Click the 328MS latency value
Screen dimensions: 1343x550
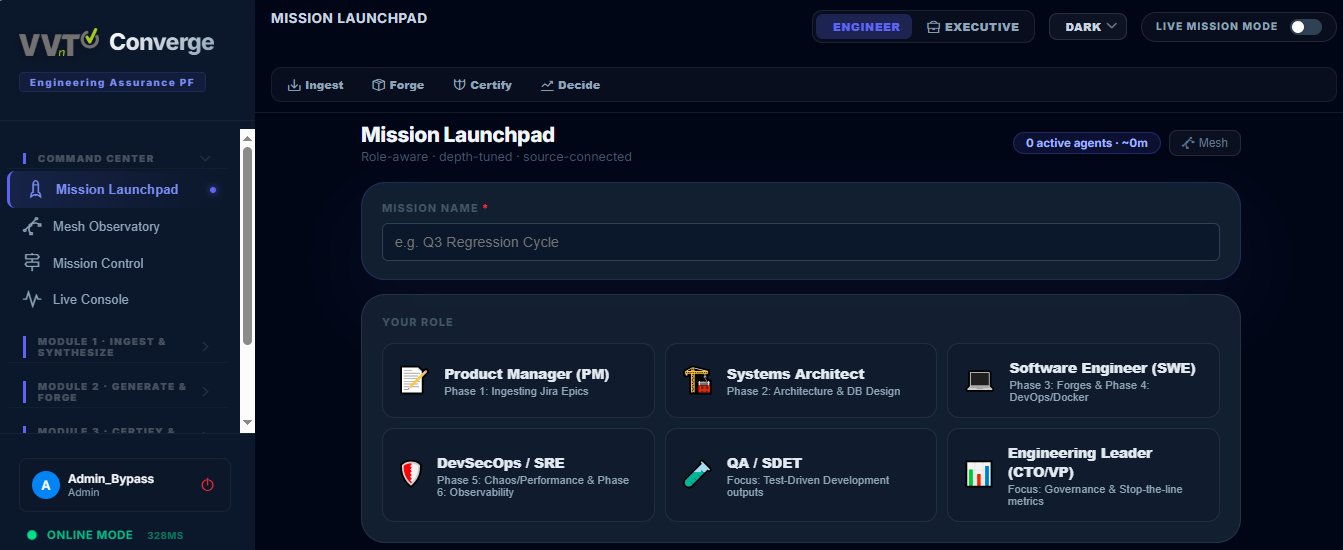[165, 536]
